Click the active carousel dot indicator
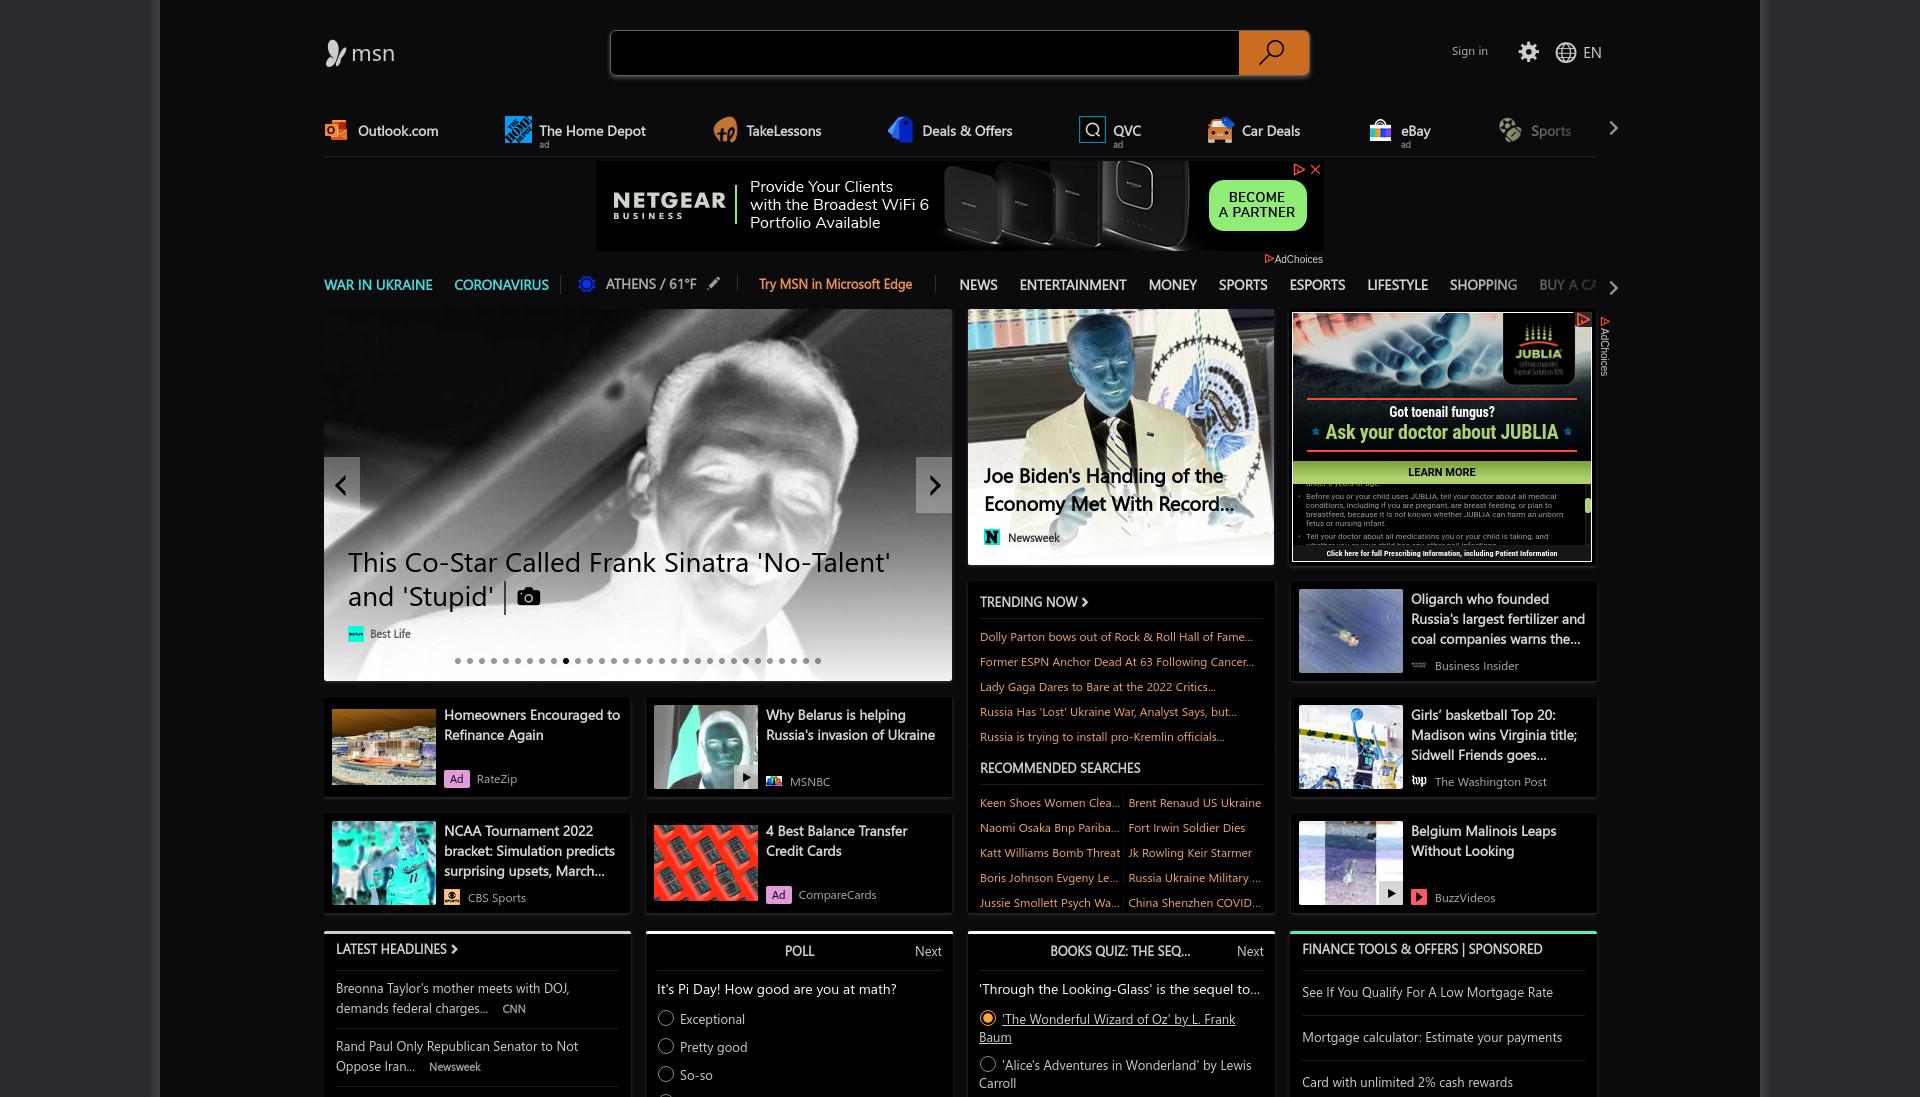This screenshot has height=1097, width=1920. point(566,661)
